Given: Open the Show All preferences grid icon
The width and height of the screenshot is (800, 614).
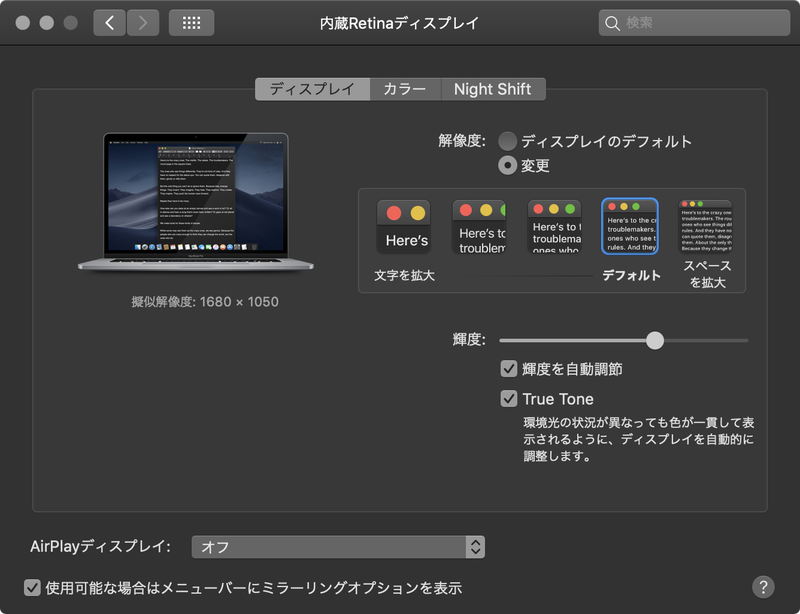Looking at the screenshot, I should click(x=189, y=21).
